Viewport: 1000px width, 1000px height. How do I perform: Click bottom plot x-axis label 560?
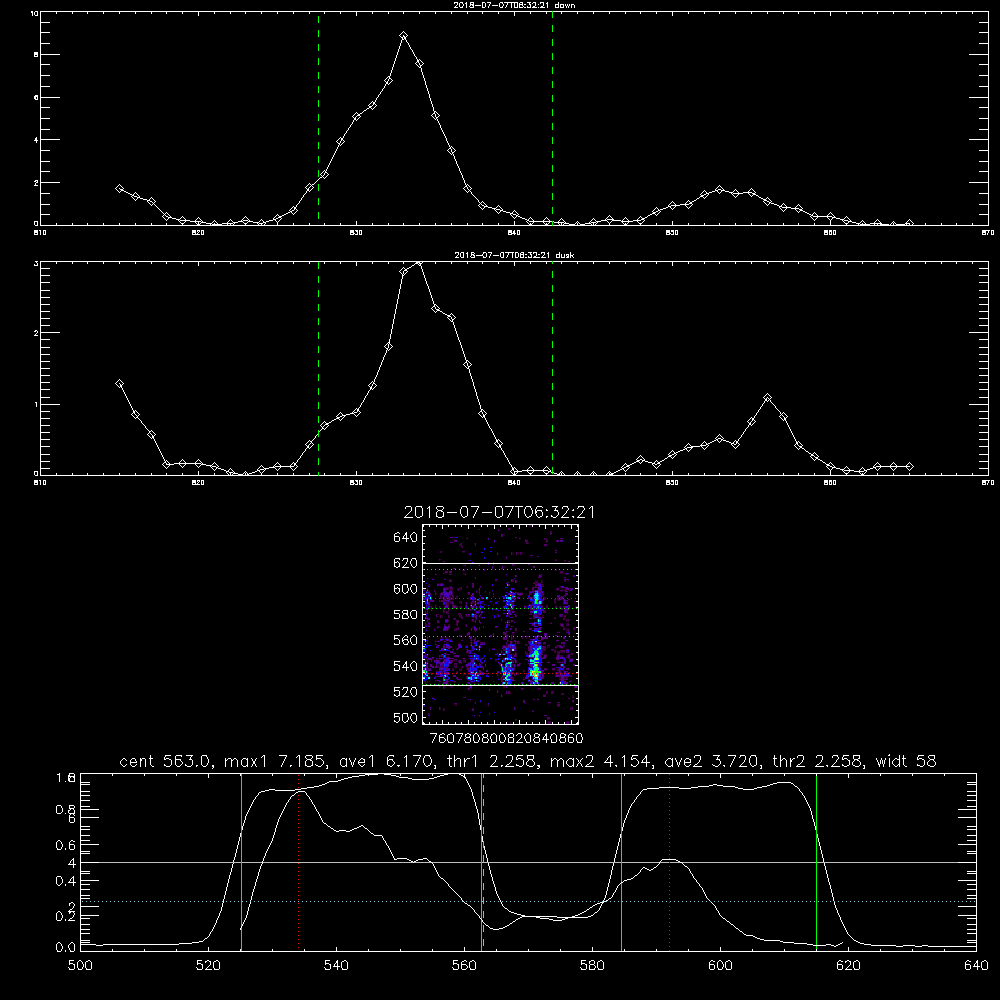(464, 966)
